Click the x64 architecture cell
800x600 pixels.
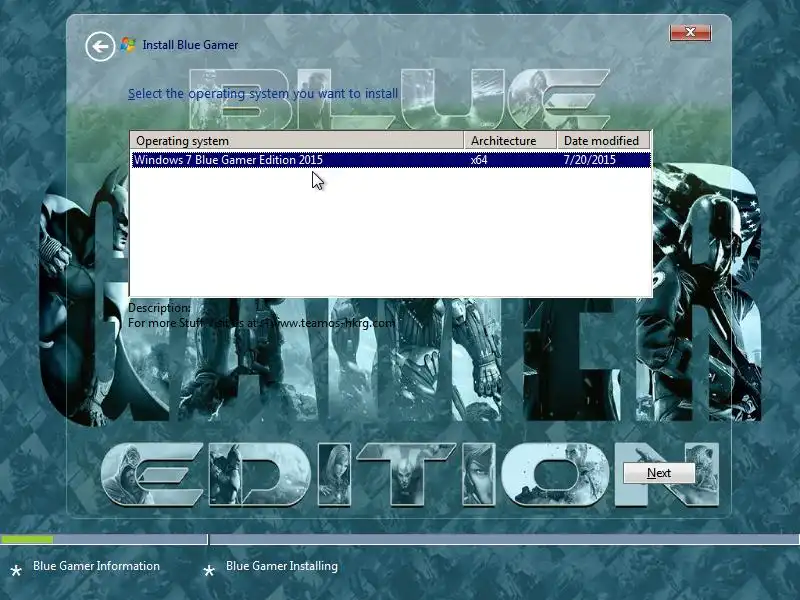pyautogui.click(x=479, y=160)
